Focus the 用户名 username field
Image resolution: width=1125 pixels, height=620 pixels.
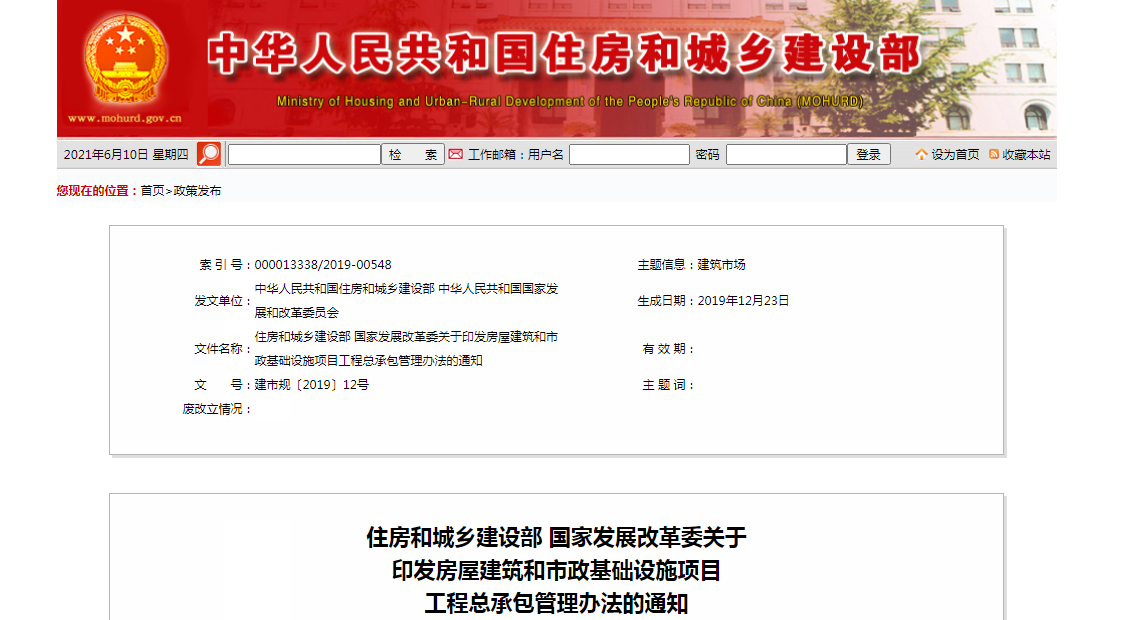tap(629, 154)
